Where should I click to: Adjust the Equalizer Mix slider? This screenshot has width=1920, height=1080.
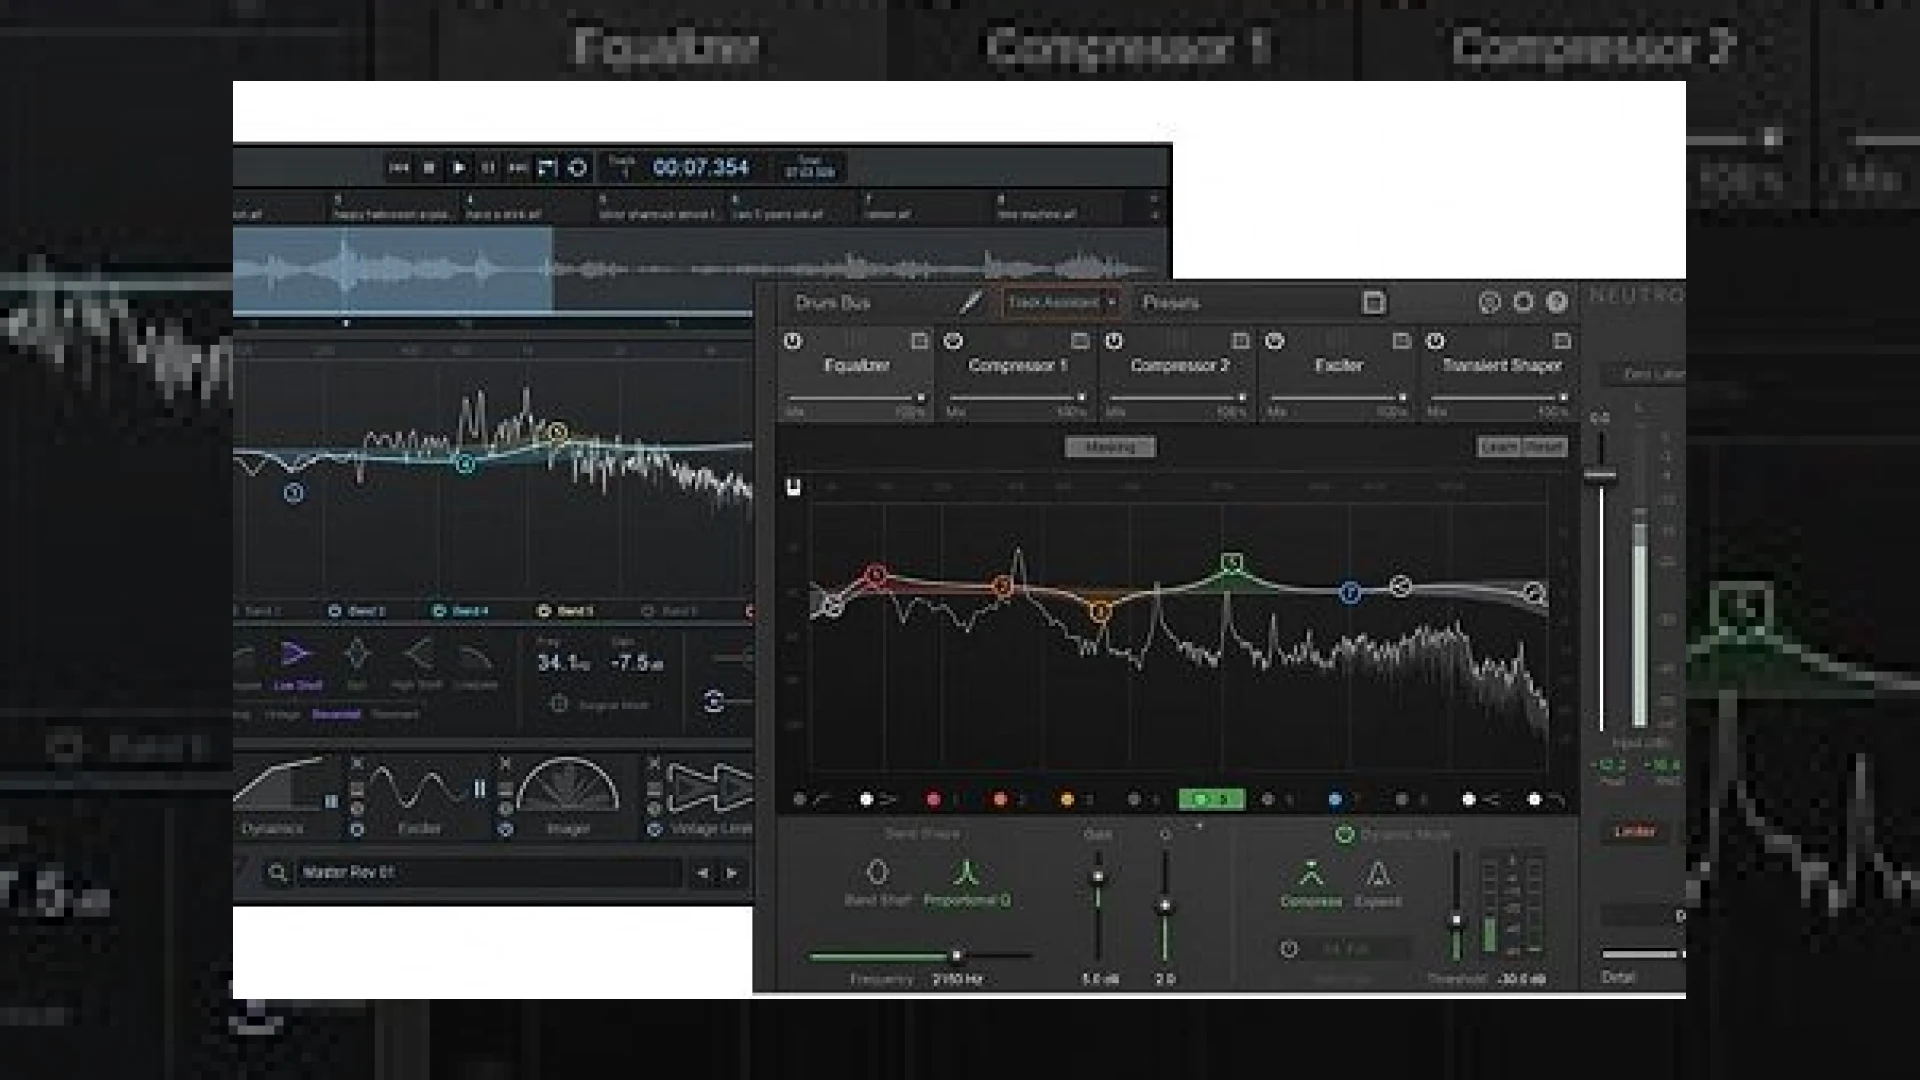pos(855,398)
